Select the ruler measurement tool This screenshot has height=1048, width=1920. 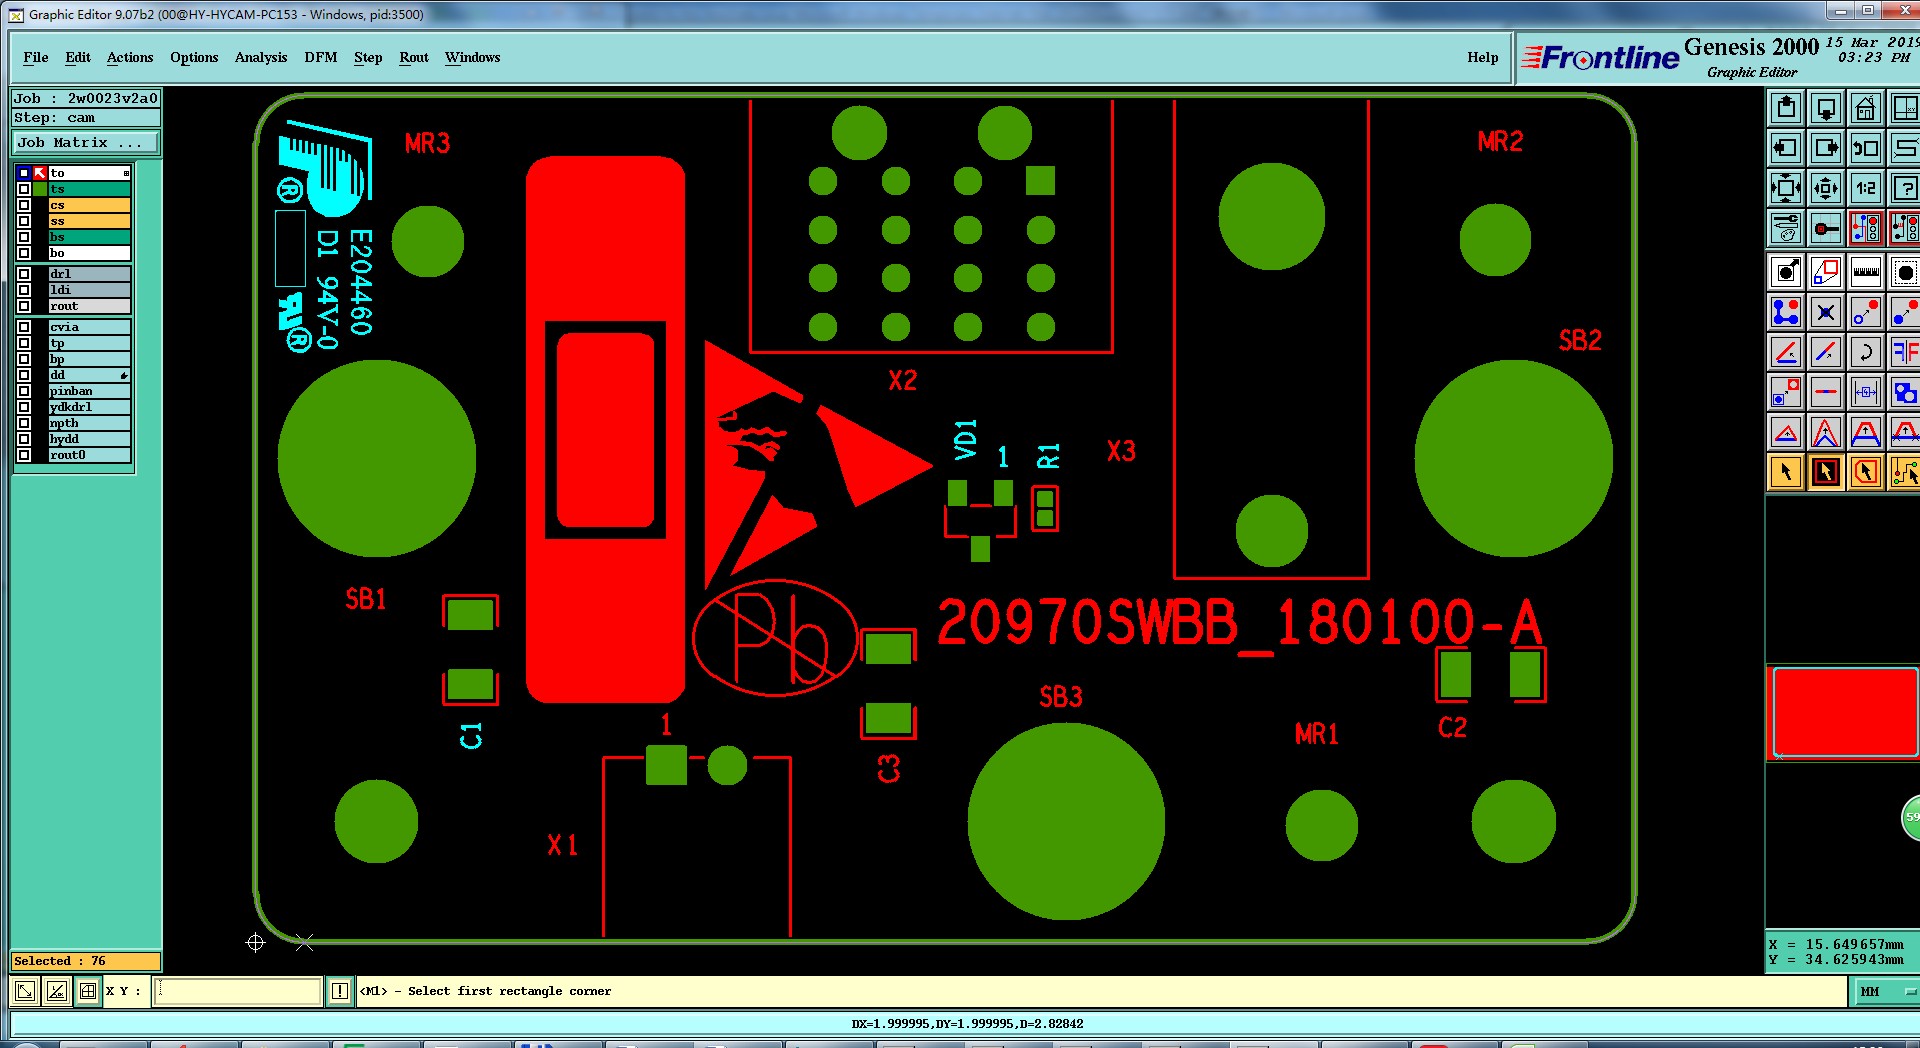(1865, 272)
